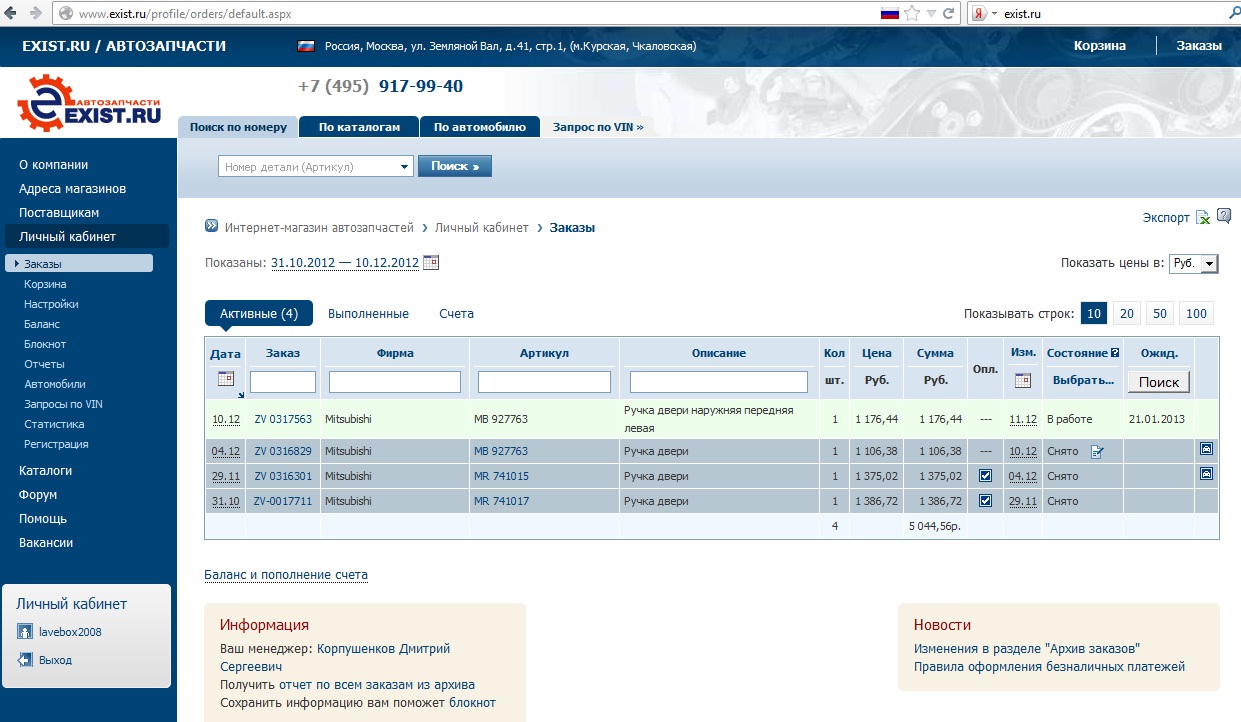Show 20 rows per page
Viewport: 1241px width, 722px height.
(1127, 313)
